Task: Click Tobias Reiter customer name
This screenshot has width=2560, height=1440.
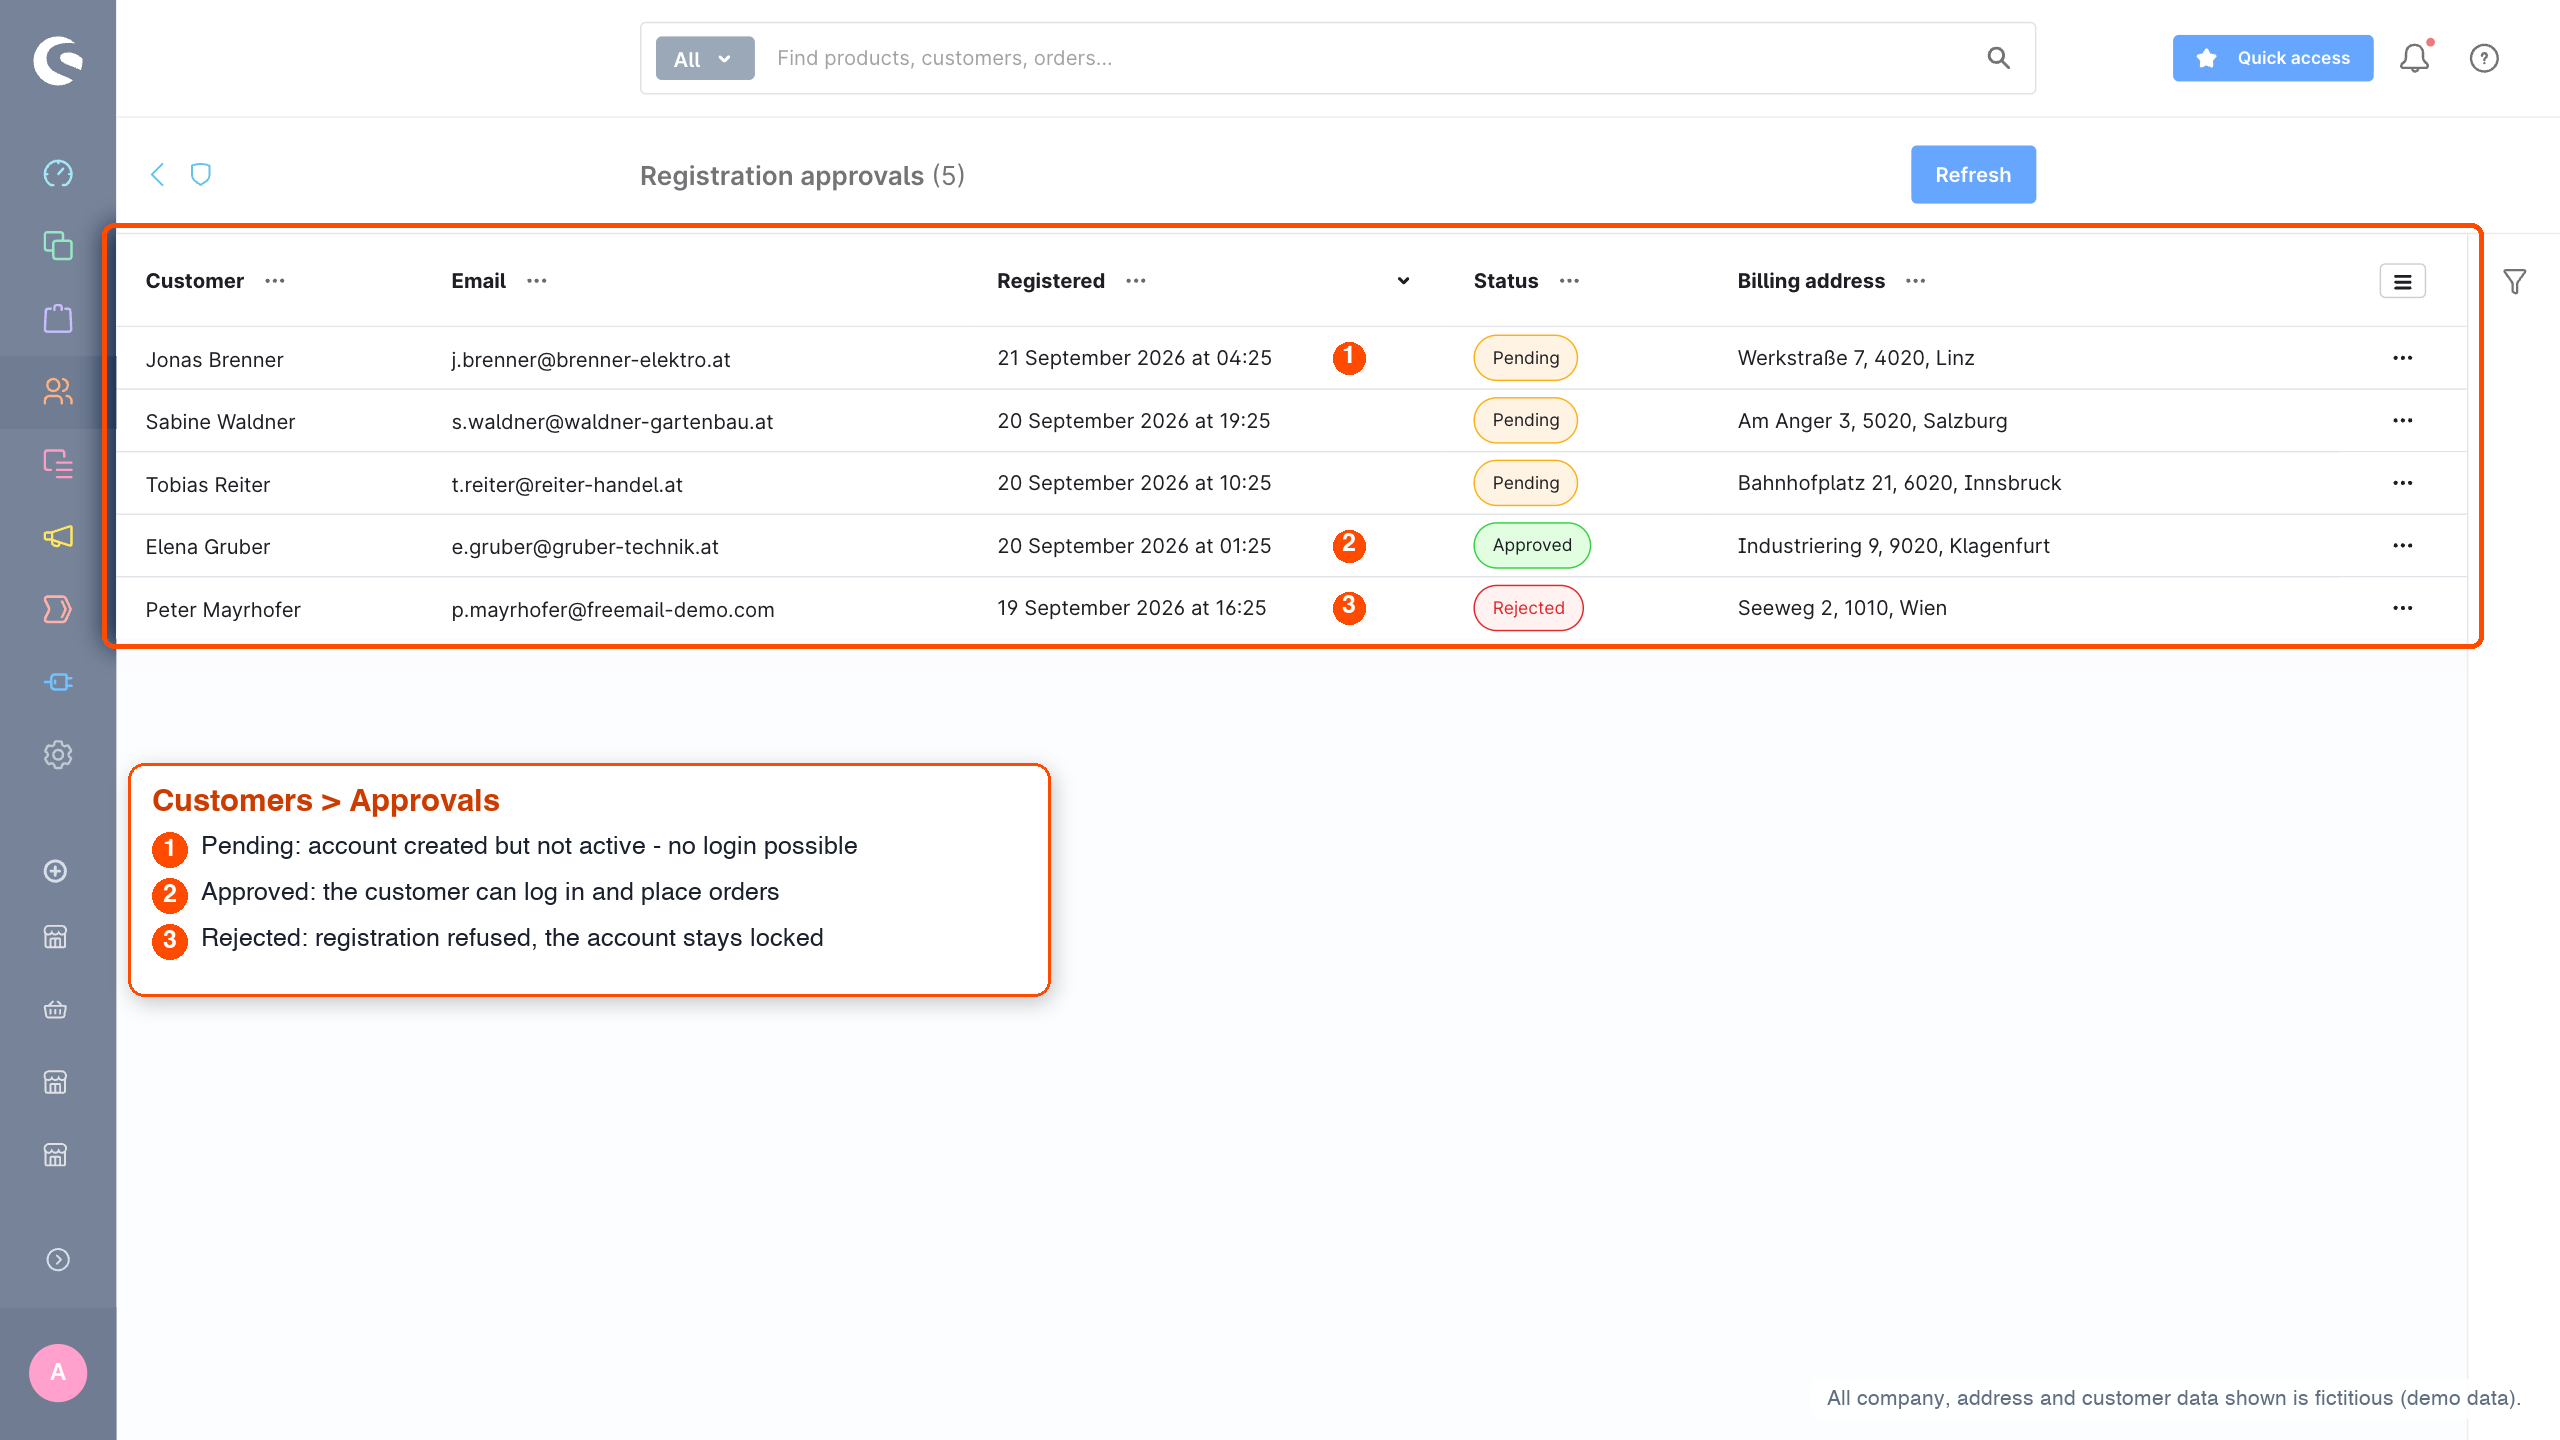Action: pos(208,485)
